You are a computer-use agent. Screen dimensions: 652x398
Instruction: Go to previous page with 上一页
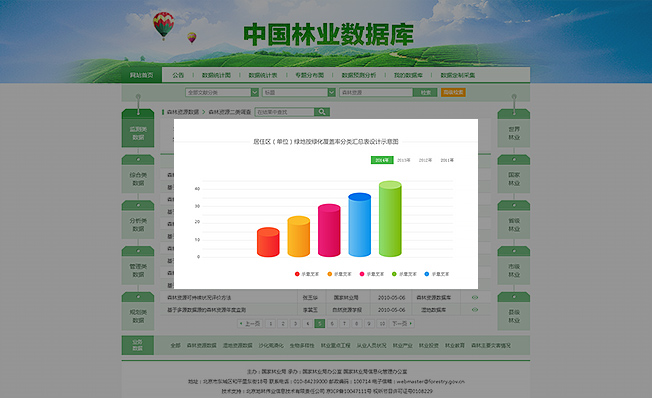[x=249, y=324]
